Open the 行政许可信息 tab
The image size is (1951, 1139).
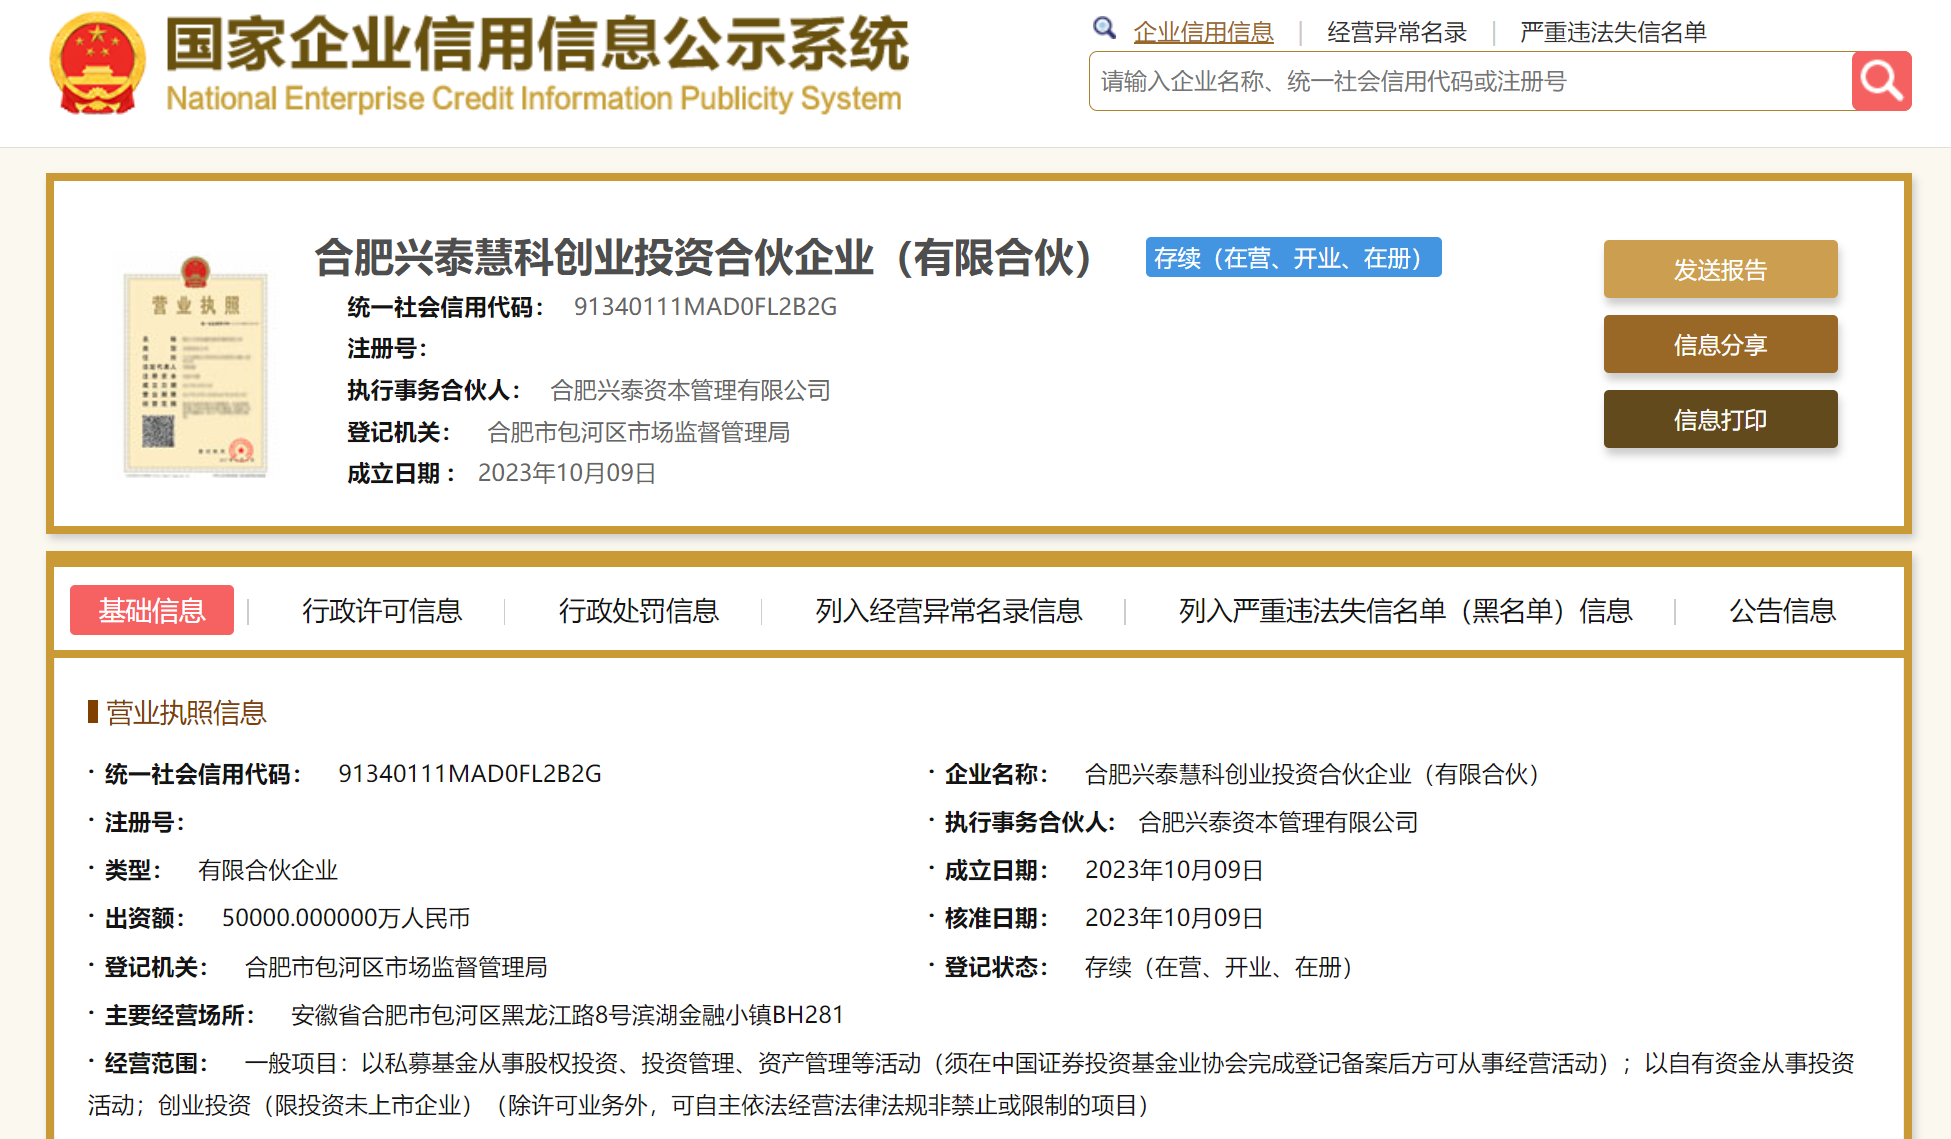[x=382, y=610]
